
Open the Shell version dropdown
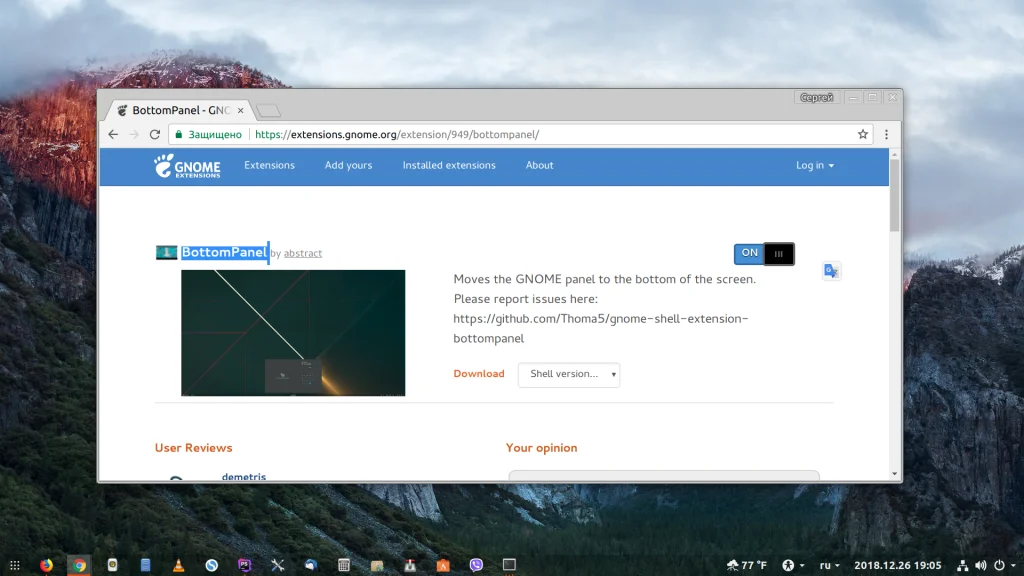569,374
